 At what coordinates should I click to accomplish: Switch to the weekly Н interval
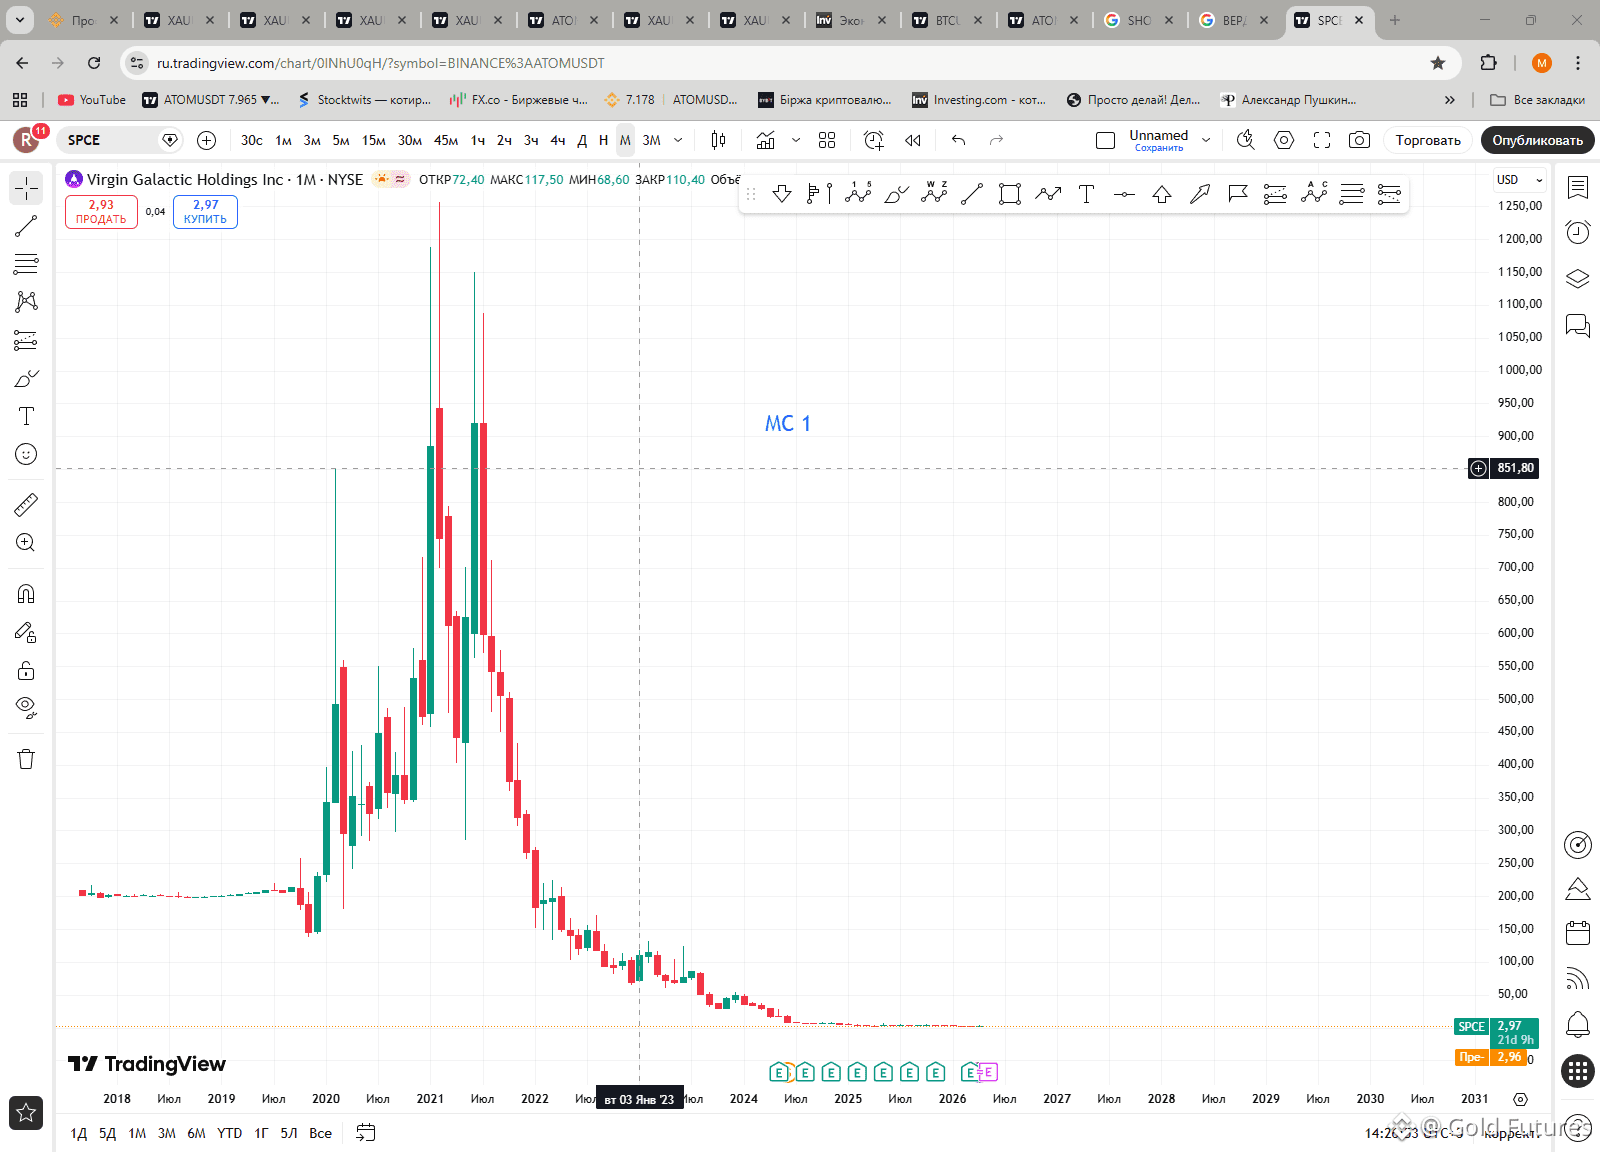603,141
